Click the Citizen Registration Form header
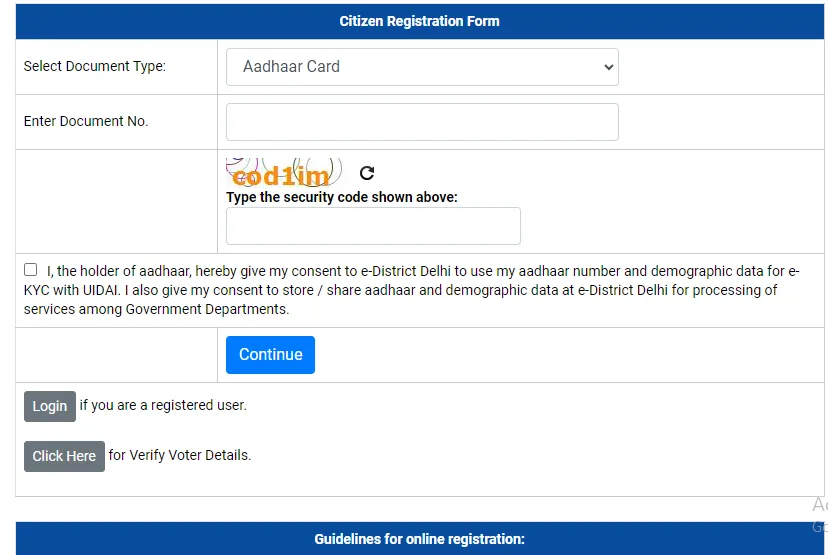The image size is (828, 555). click(x=419, y=21)
